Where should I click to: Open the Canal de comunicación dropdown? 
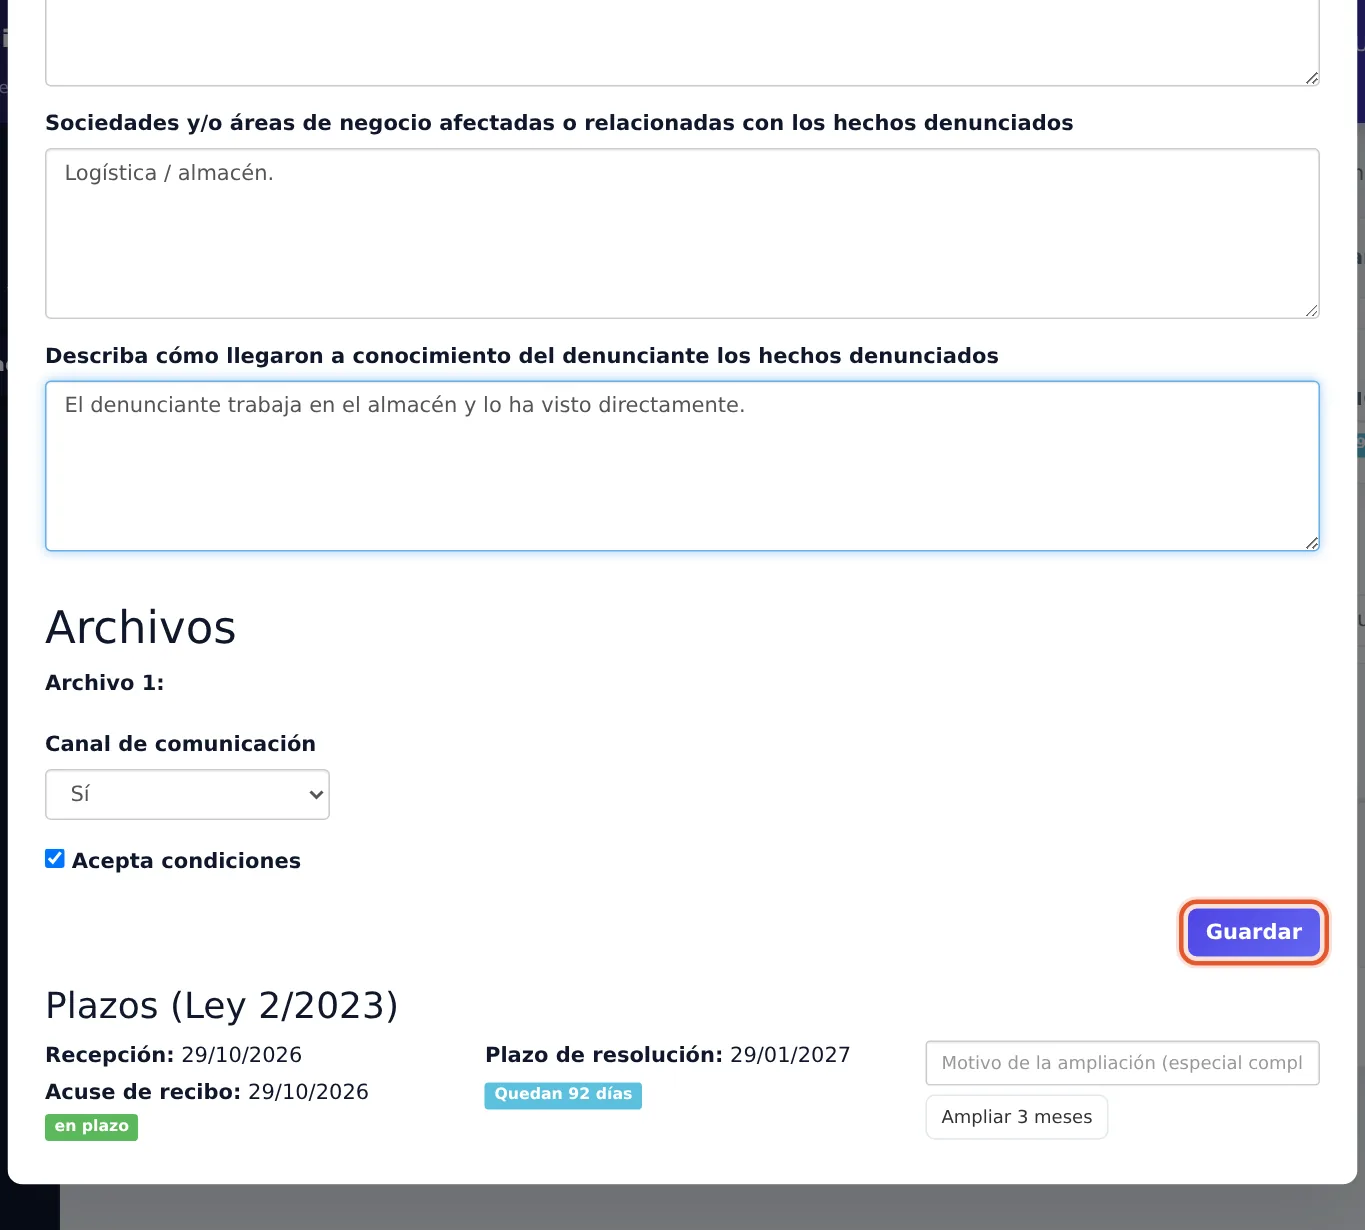click(x=187, y=794)
